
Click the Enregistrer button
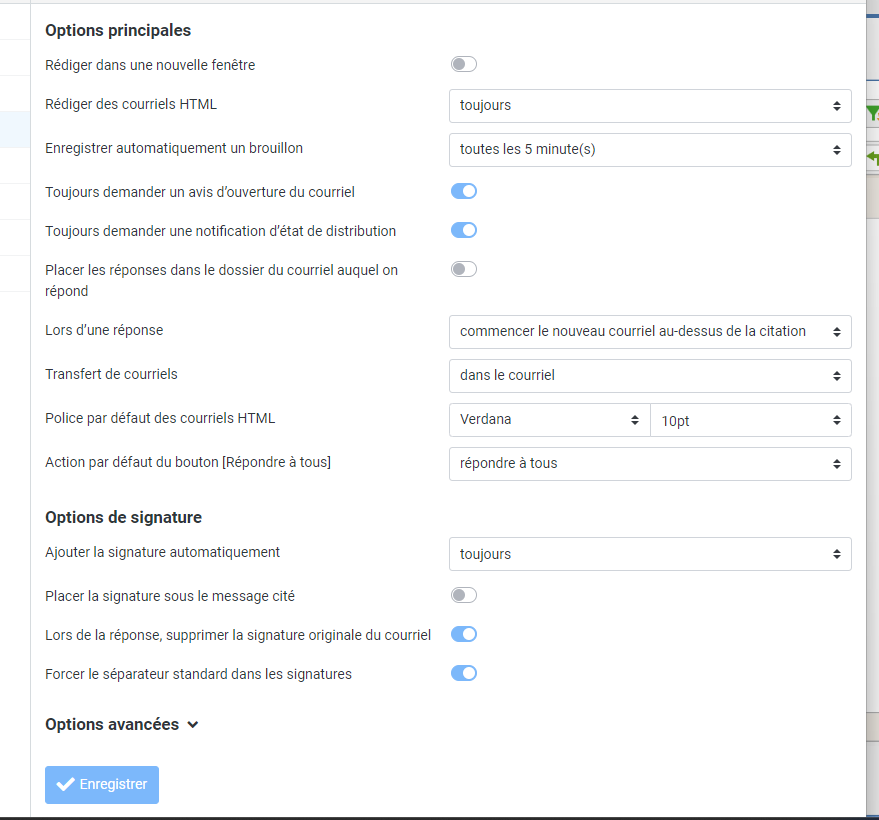pyautogui.click(x=102, y=785)
